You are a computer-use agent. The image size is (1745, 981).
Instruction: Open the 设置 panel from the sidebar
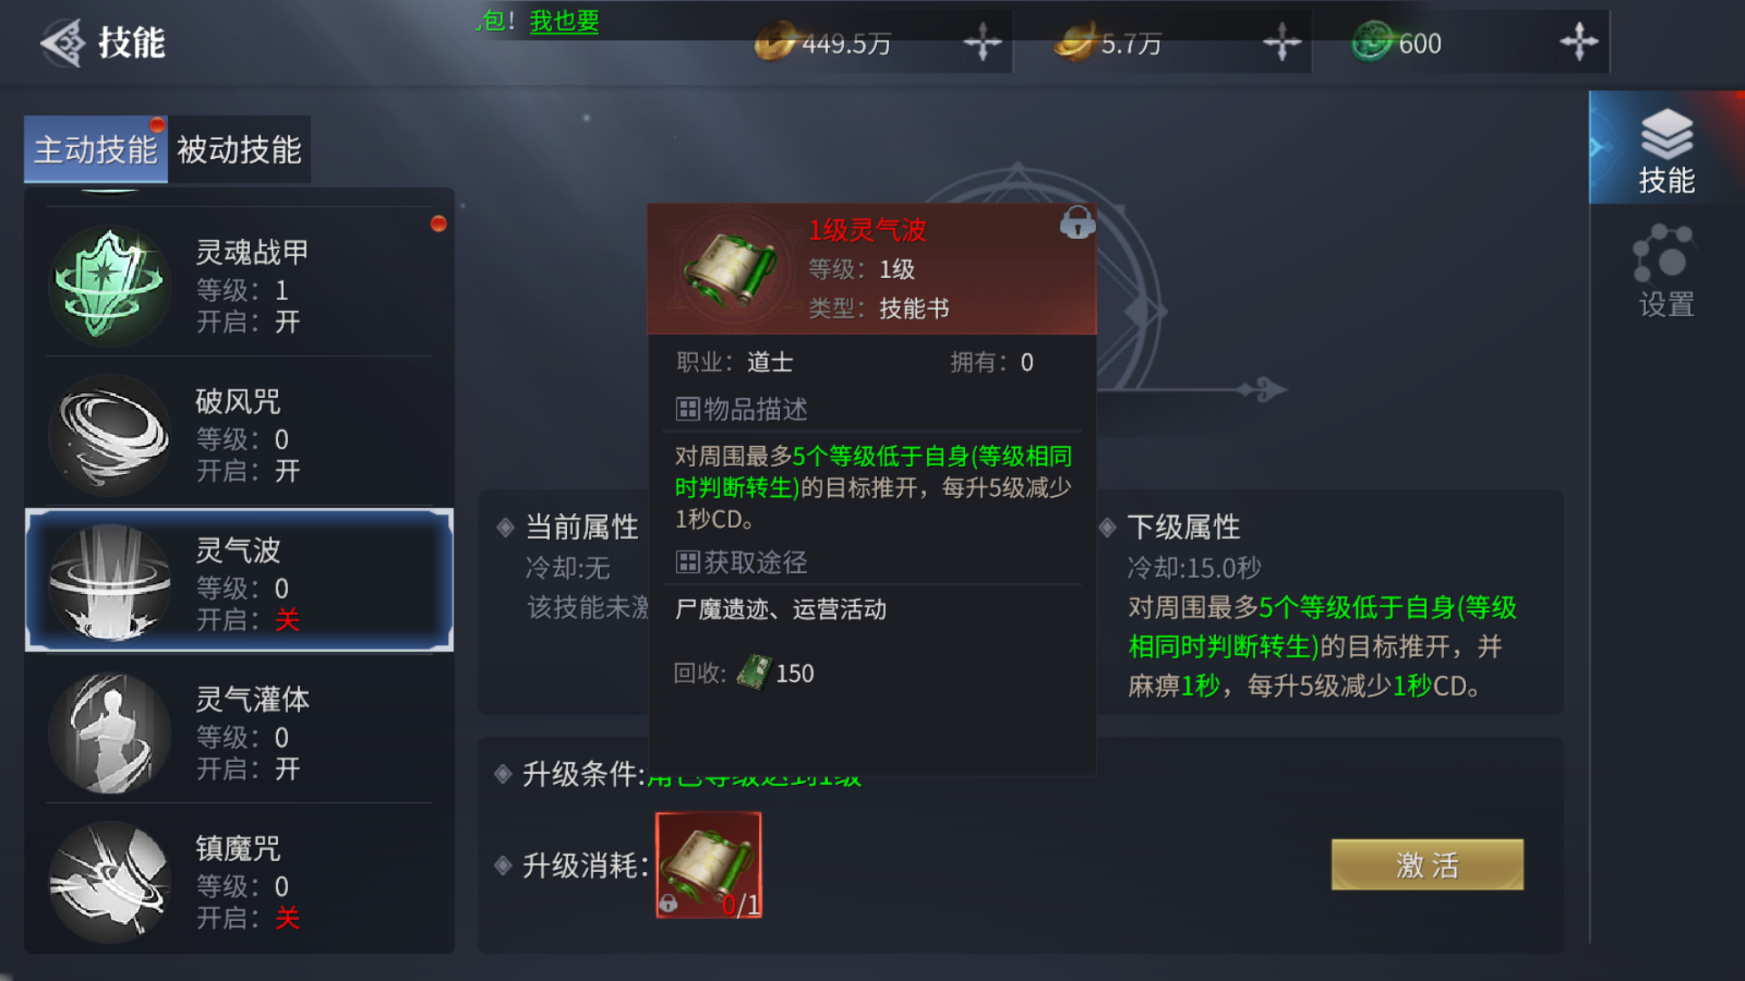click(x=1665, y=271)
